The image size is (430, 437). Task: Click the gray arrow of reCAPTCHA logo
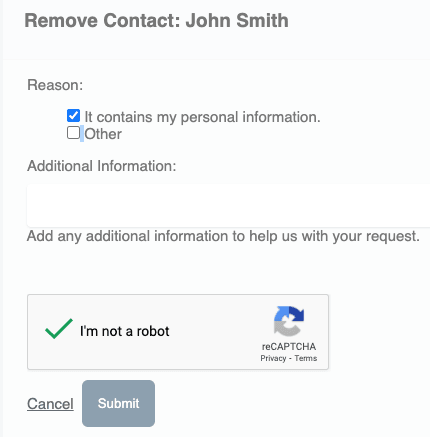point(287,328)
